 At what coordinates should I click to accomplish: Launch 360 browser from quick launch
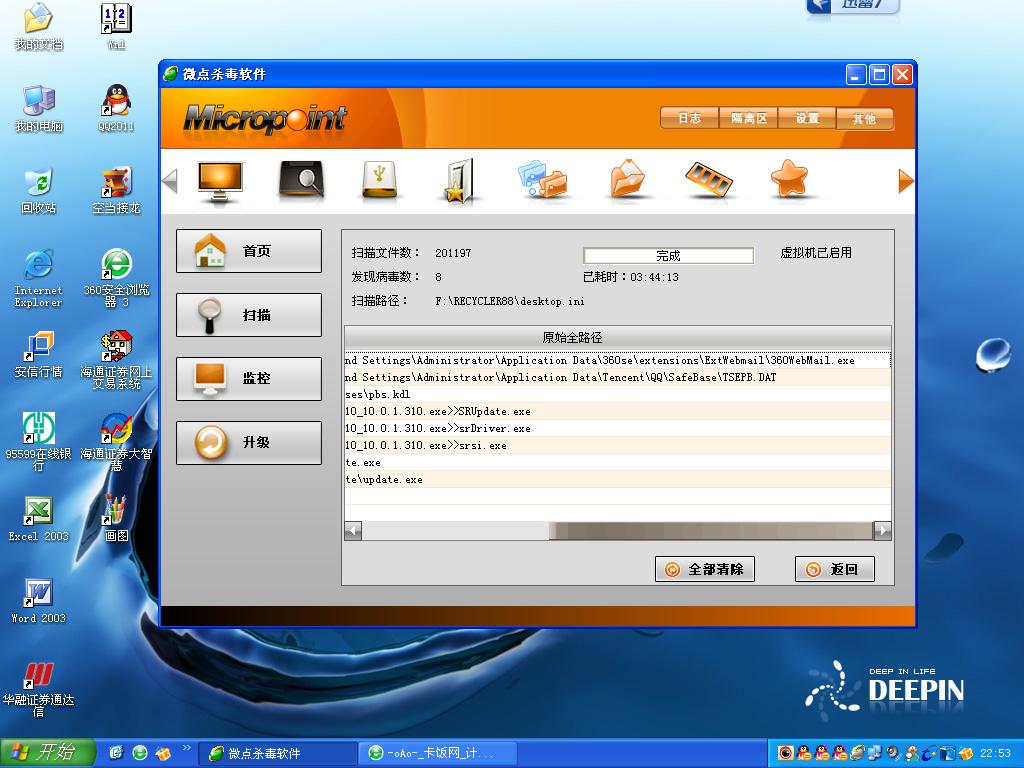point(140,753)
